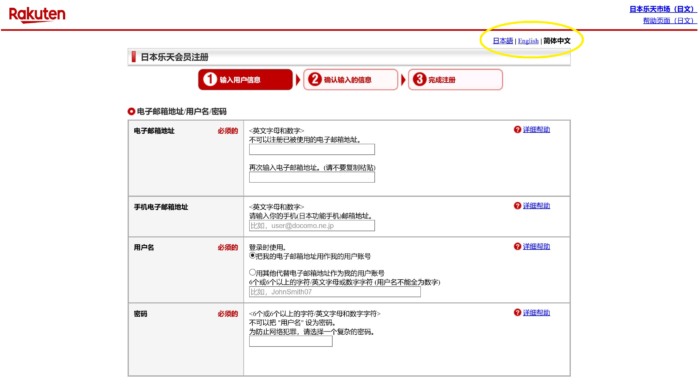
Task: Select radio: use other name instead of email
Action: [x=252, y=272]
